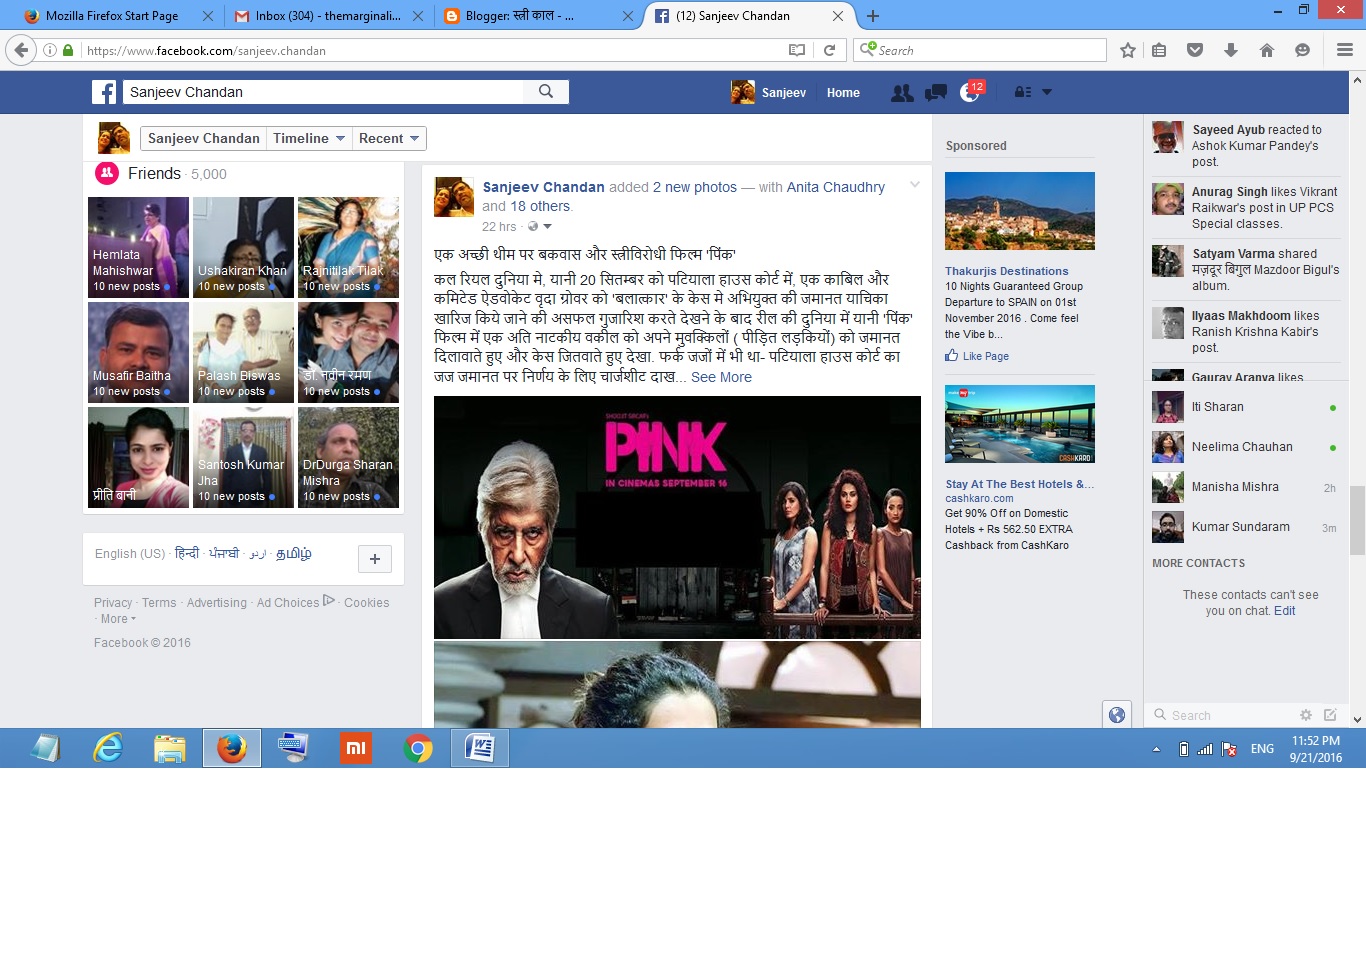Launch Google Chrome from taskbar
Screen dimensions: 1366x968
click(x=418, y=748)
